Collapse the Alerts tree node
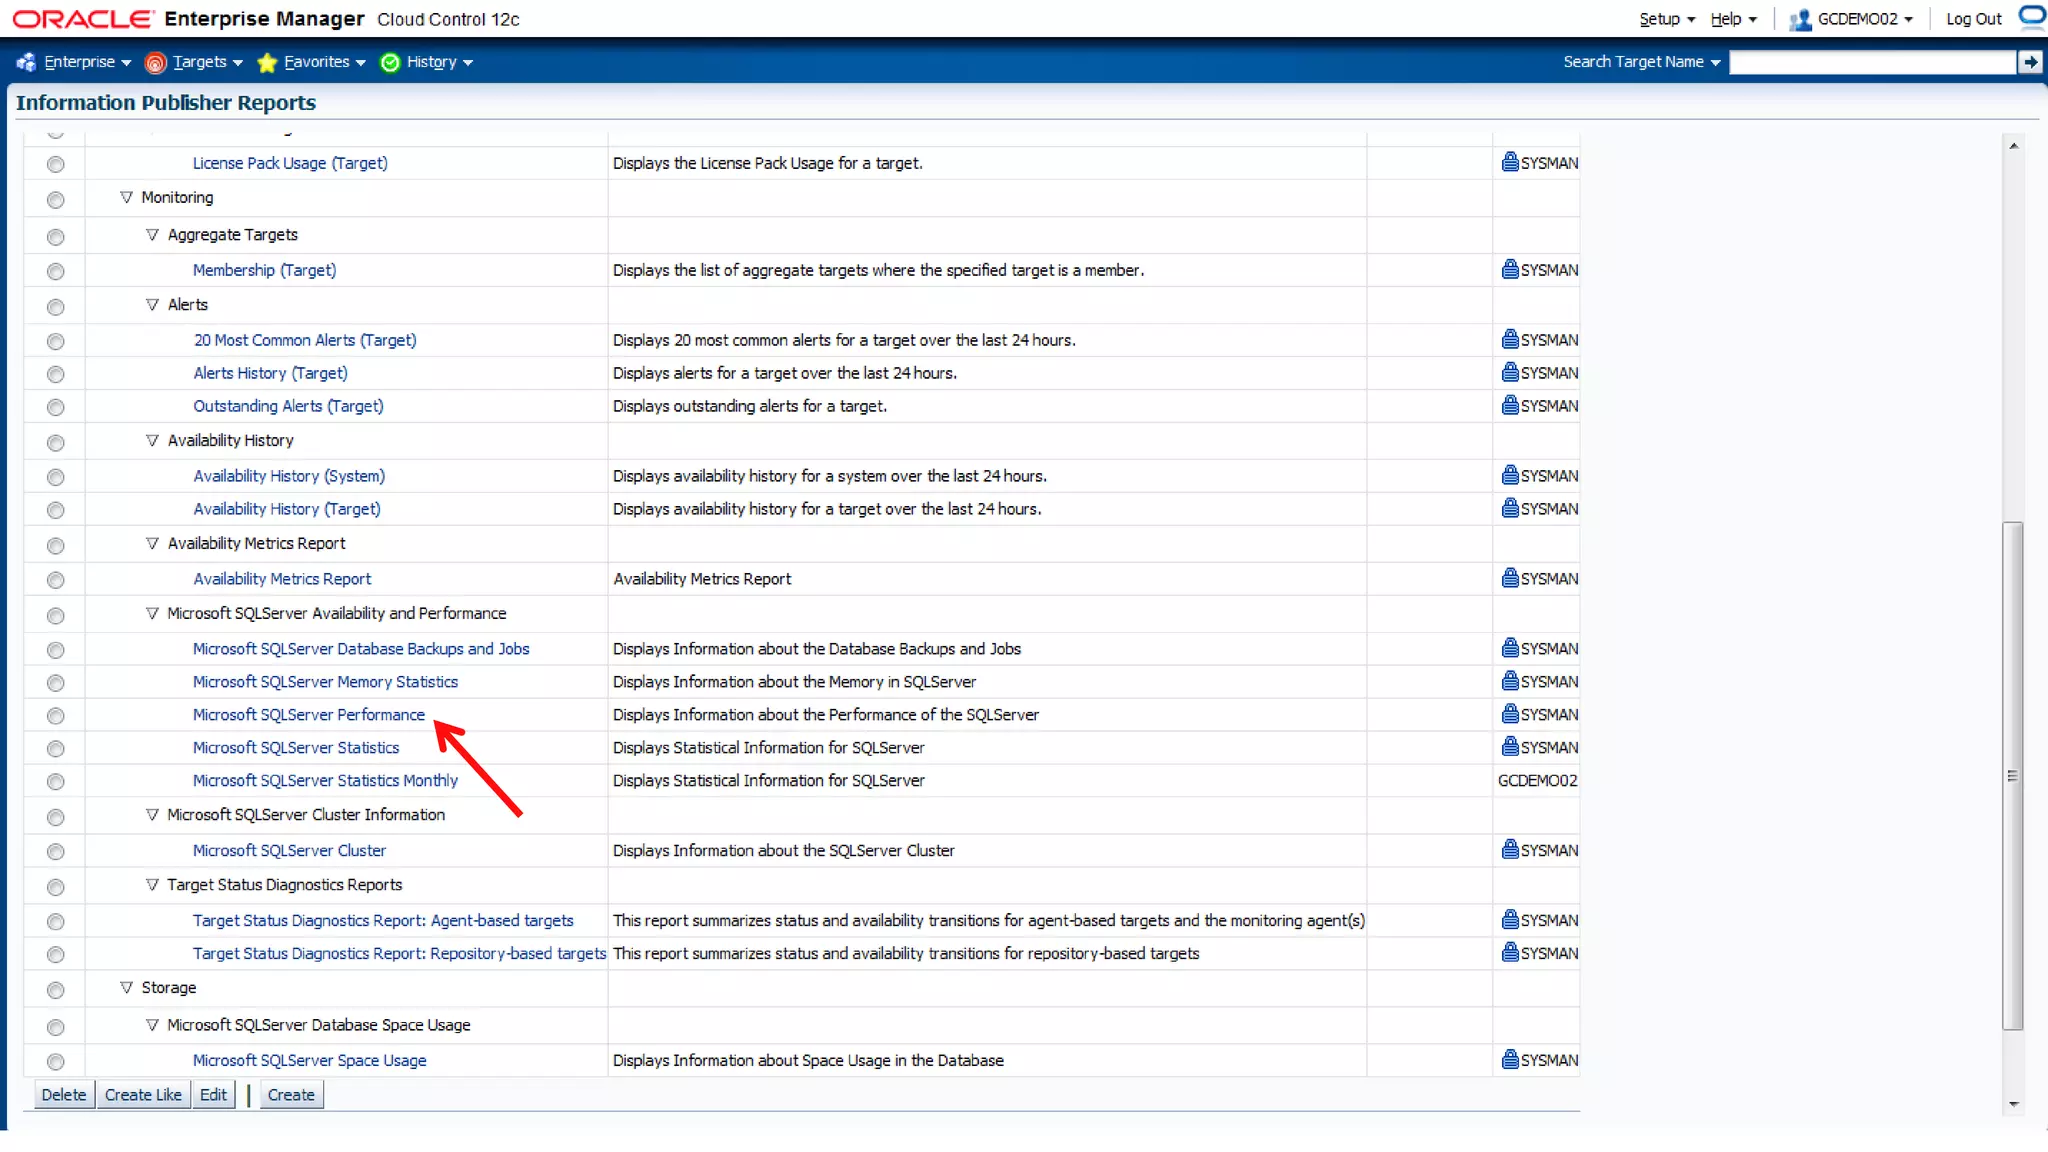This screenshot has width=2048, height=1152. 152,304
